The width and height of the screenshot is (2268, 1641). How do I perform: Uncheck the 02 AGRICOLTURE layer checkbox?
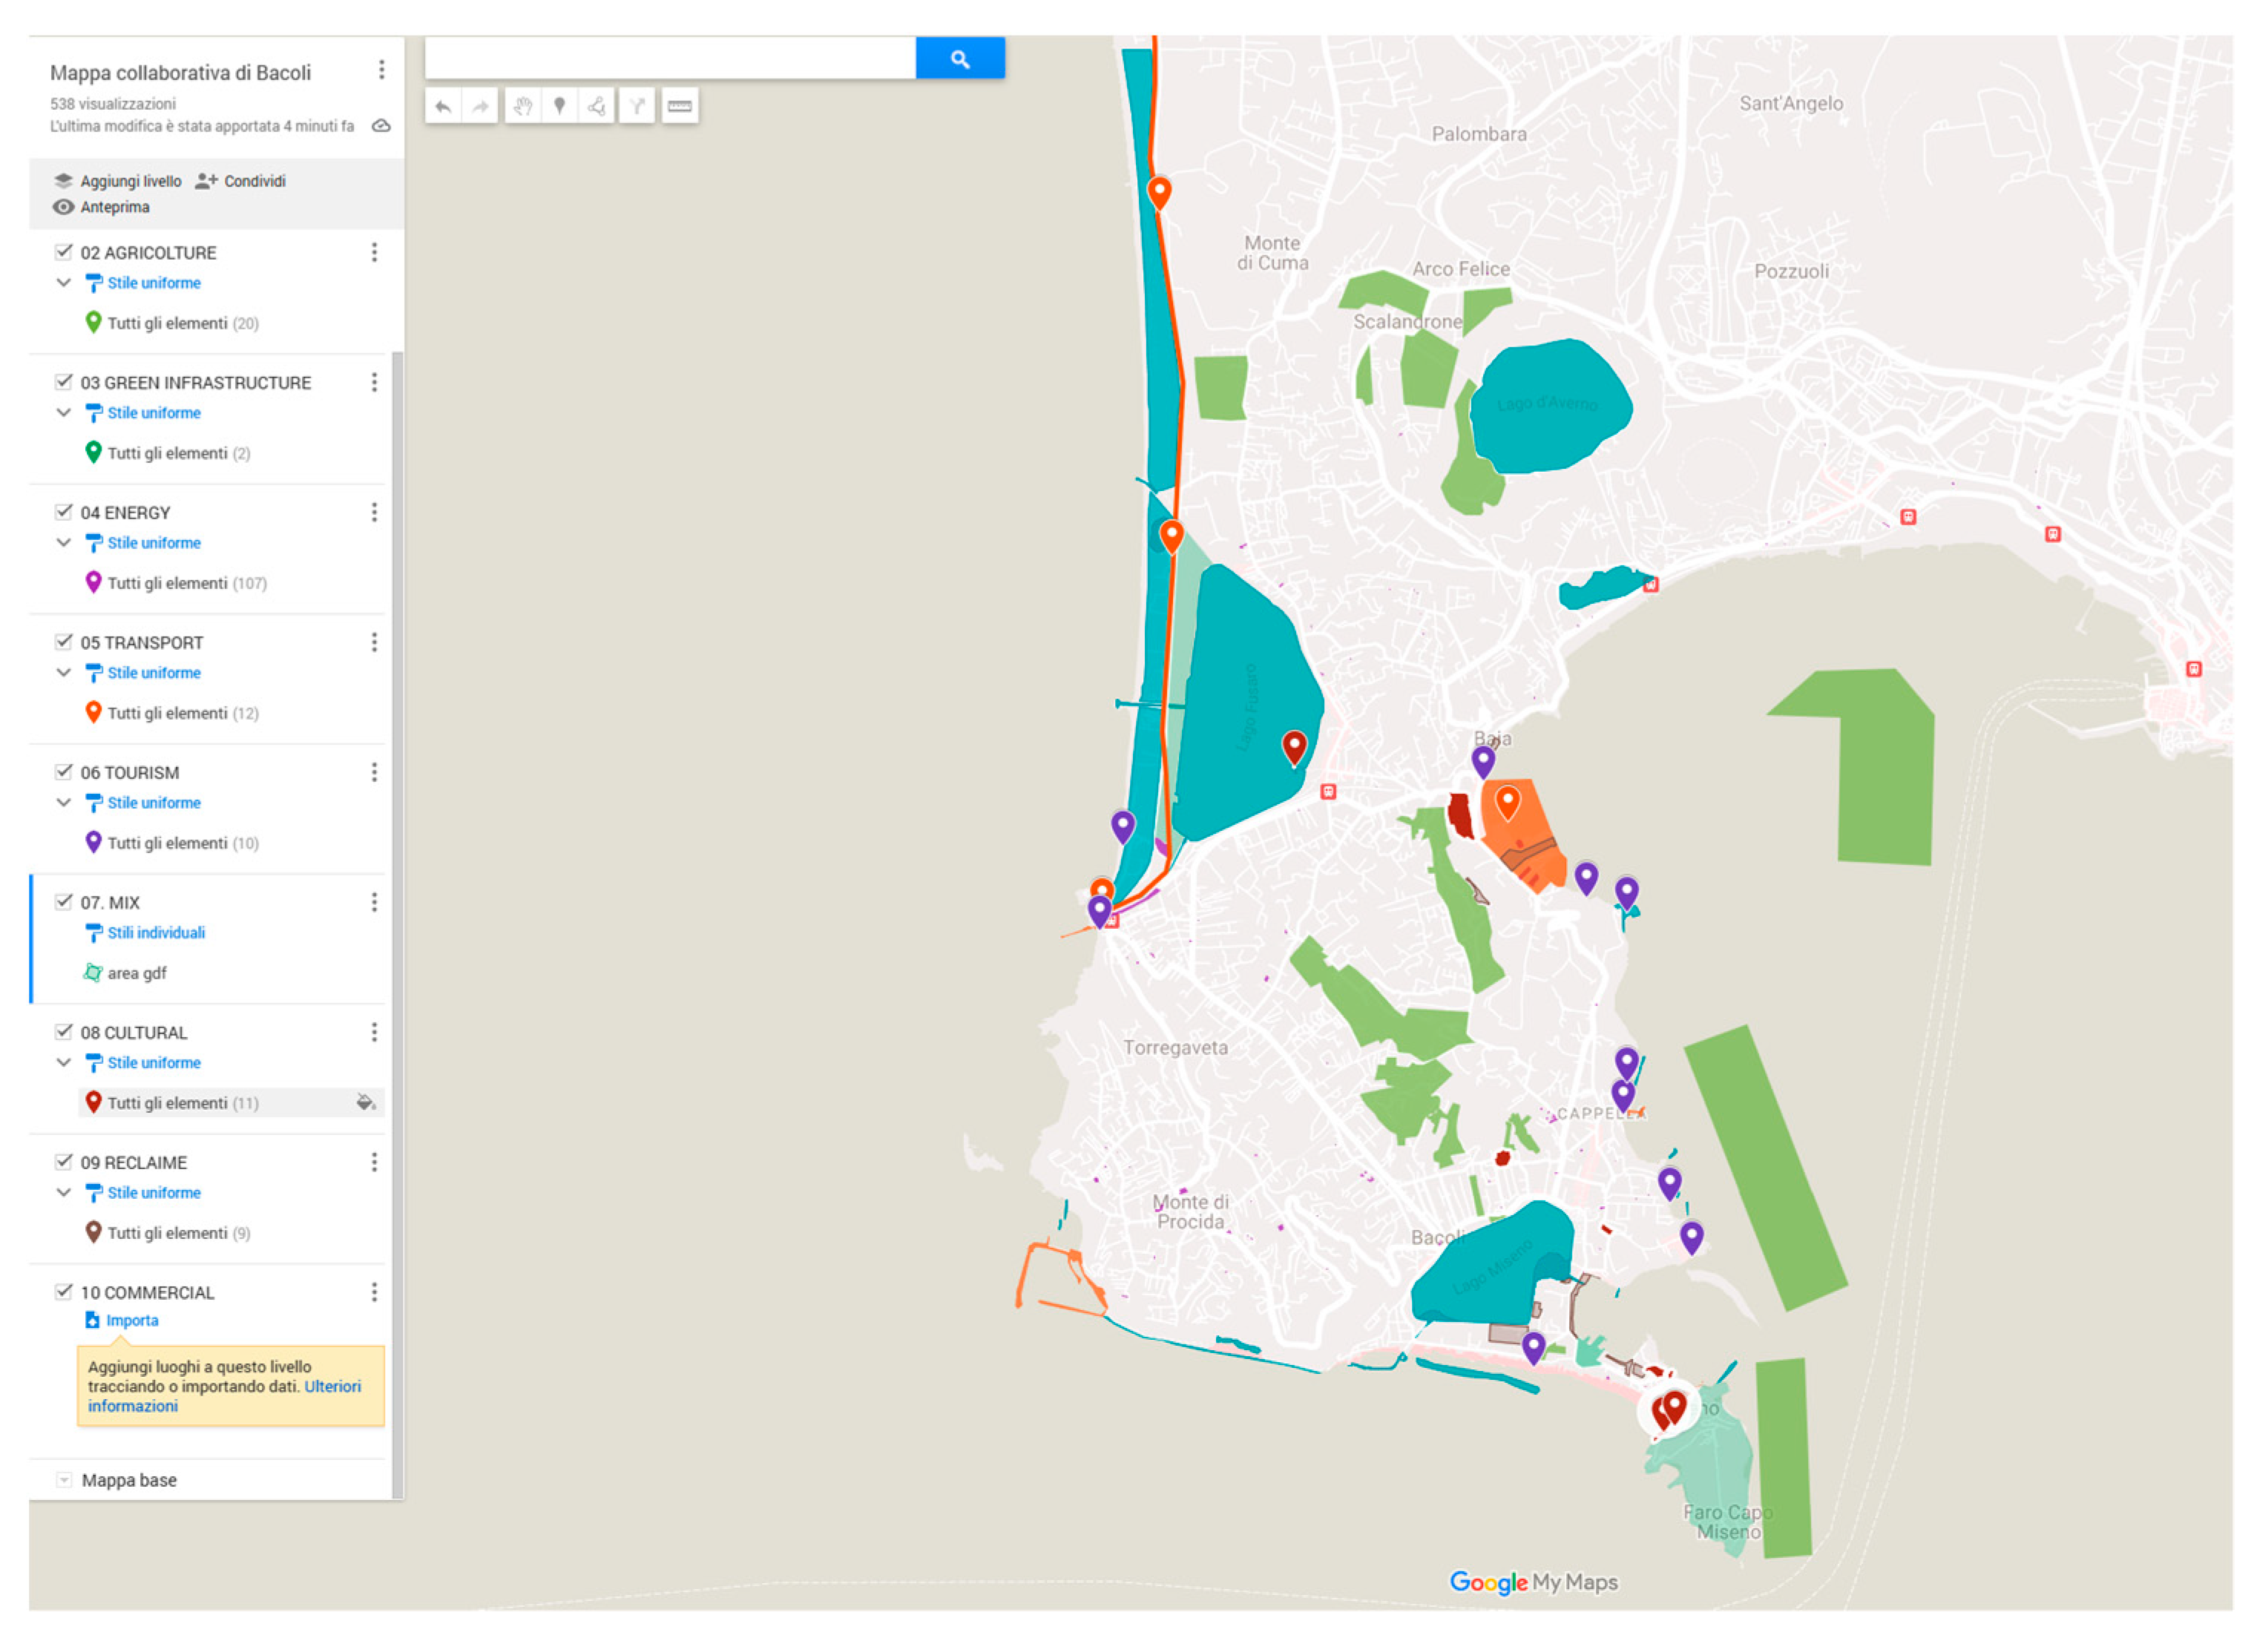tap(64, 252)
